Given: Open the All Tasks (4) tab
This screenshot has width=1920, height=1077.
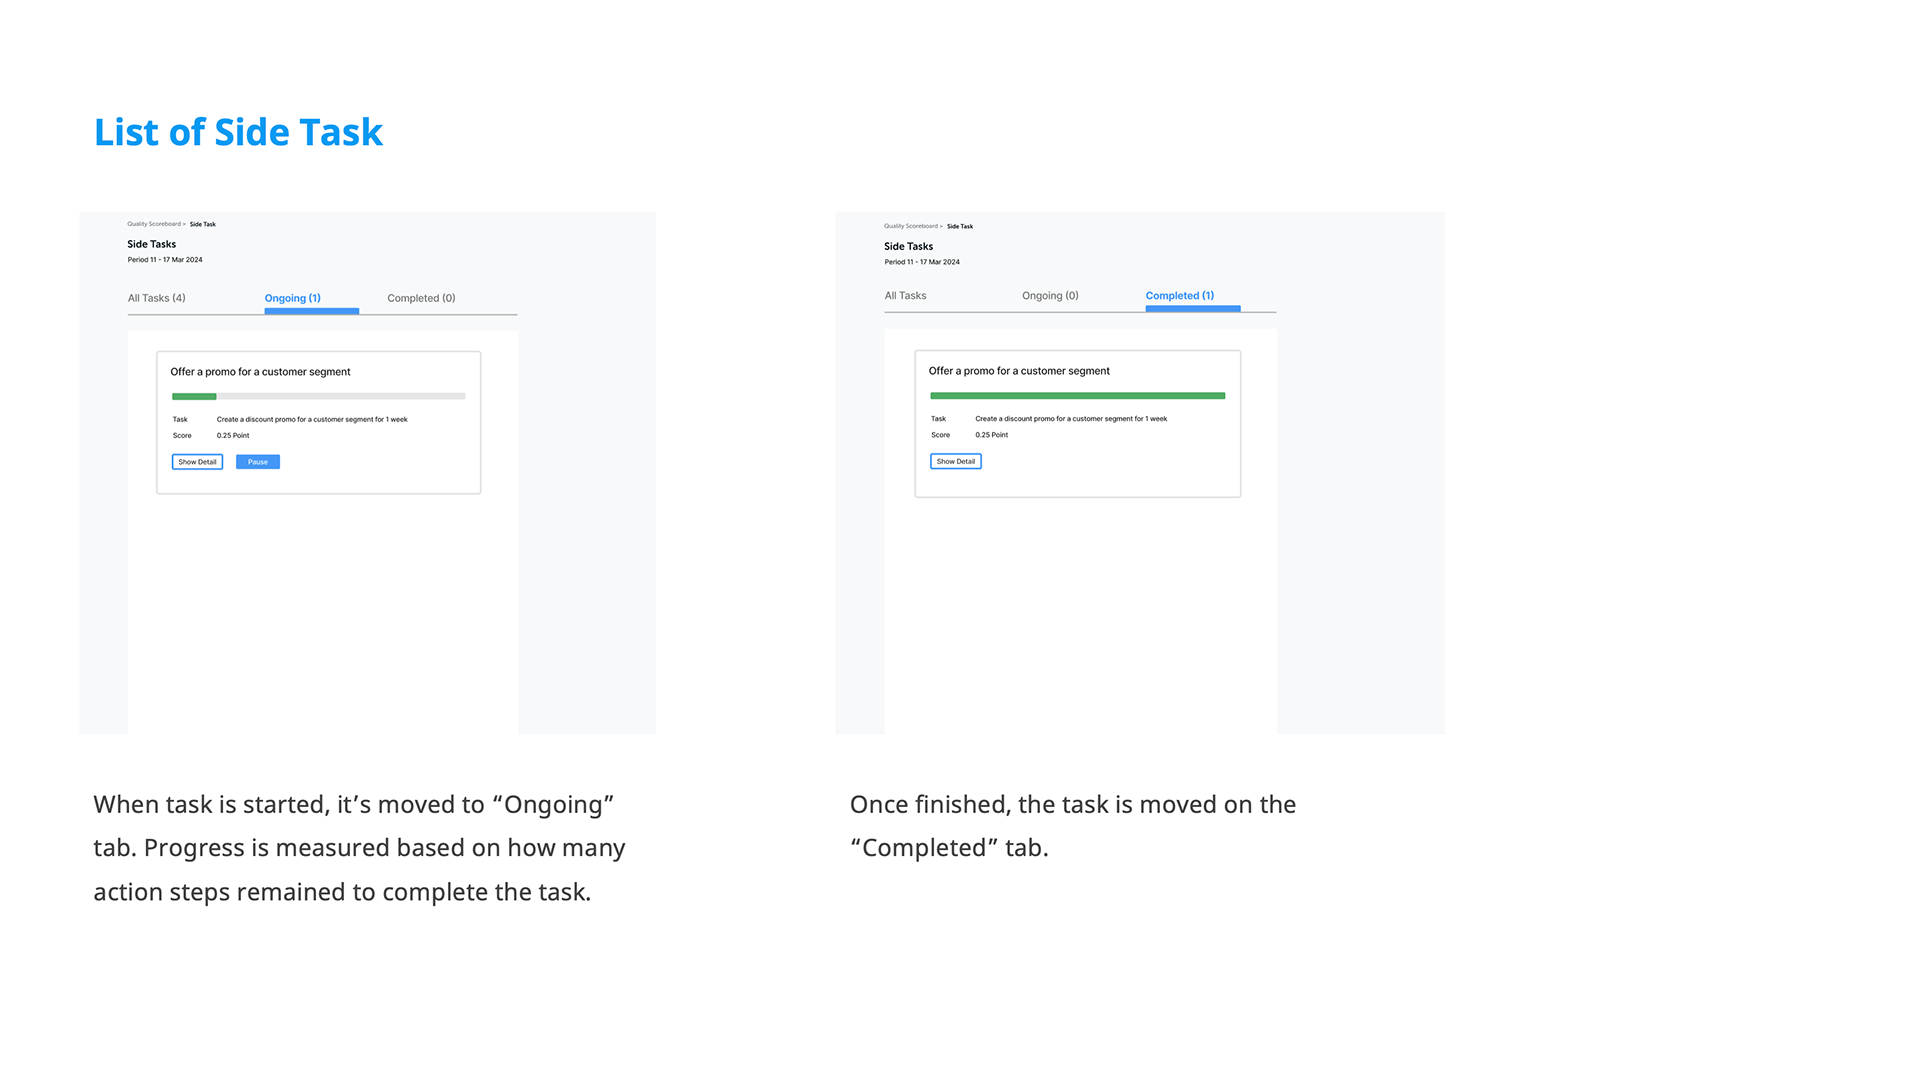Looking at the screenshot, I should [156, 298].
